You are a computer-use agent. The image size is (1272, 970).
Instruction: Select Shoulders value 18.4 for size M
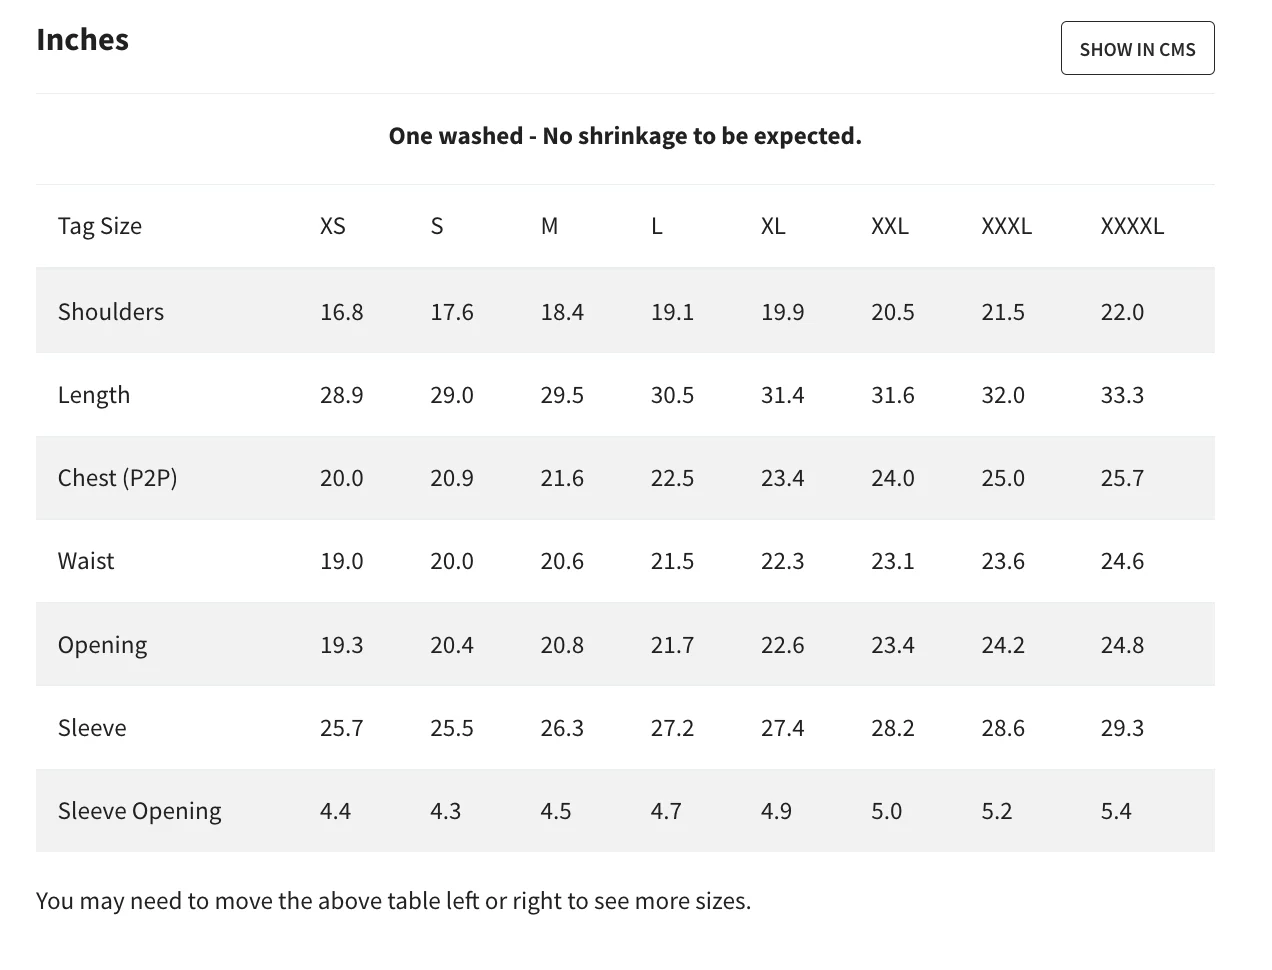coord(562,312)
